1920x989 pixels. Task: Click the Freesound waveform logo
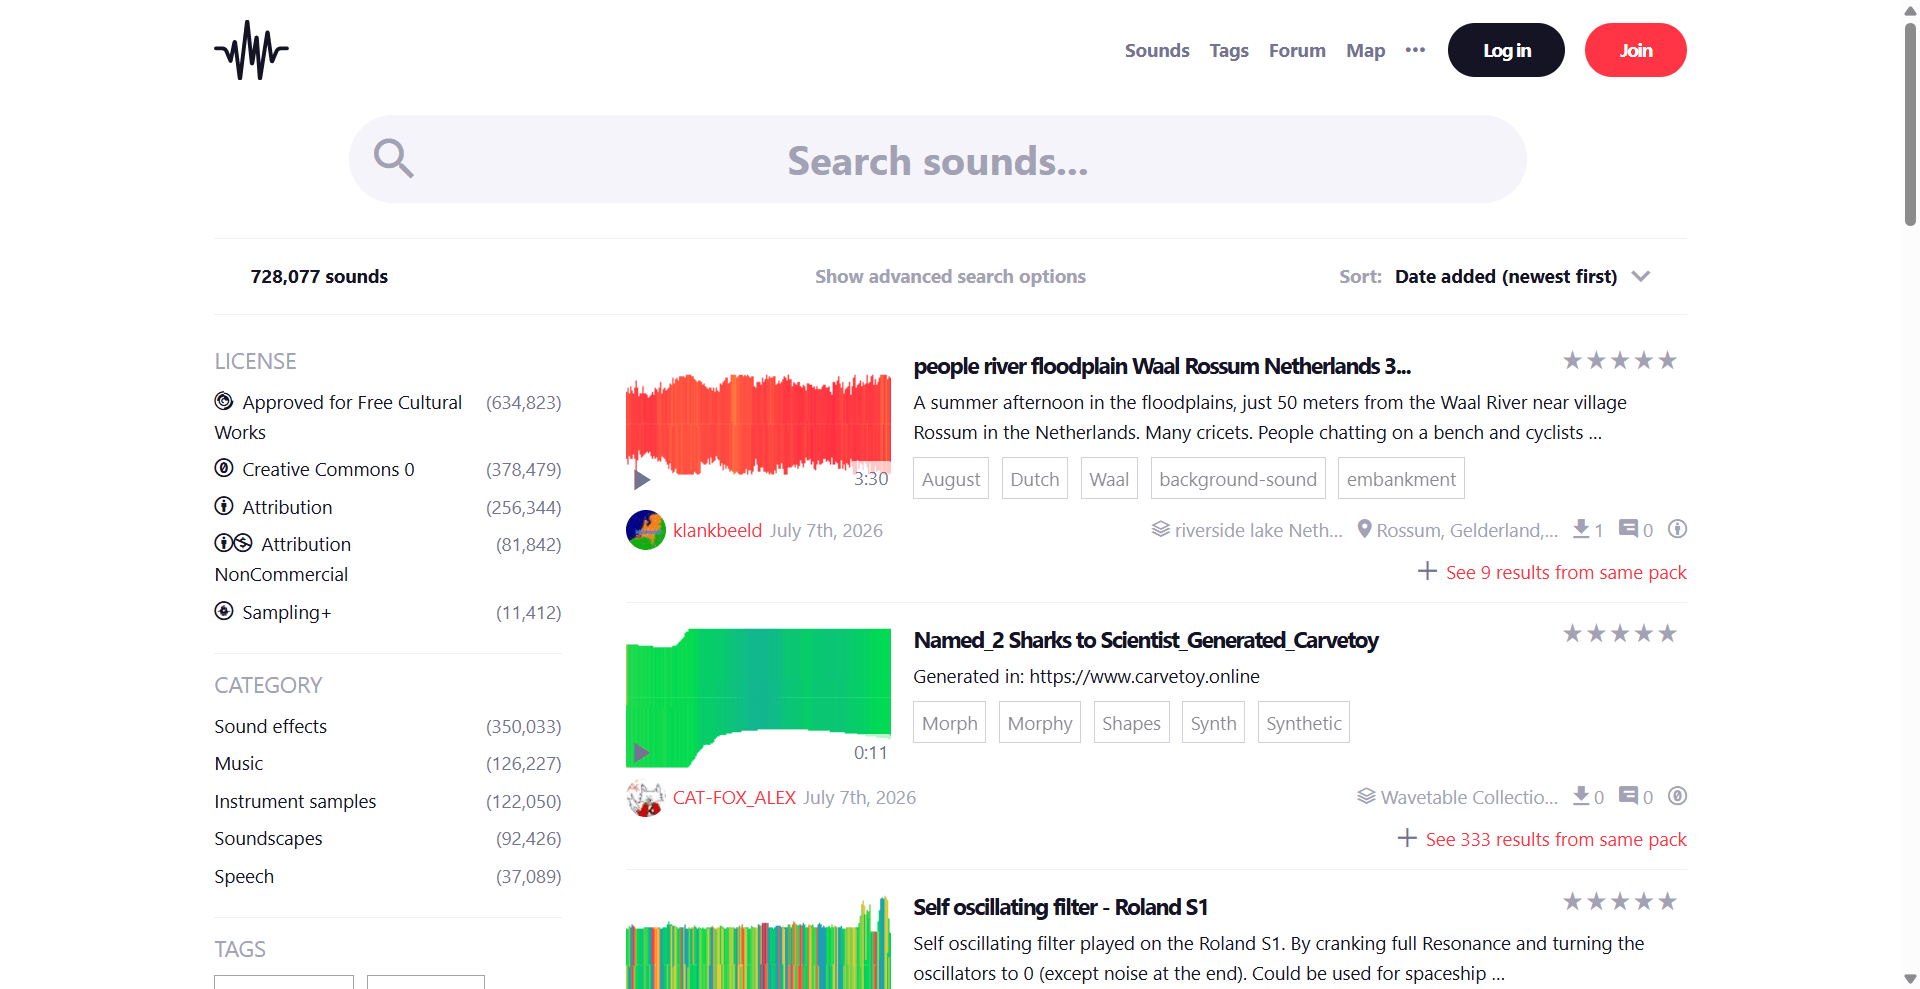[x=251, y=50]
